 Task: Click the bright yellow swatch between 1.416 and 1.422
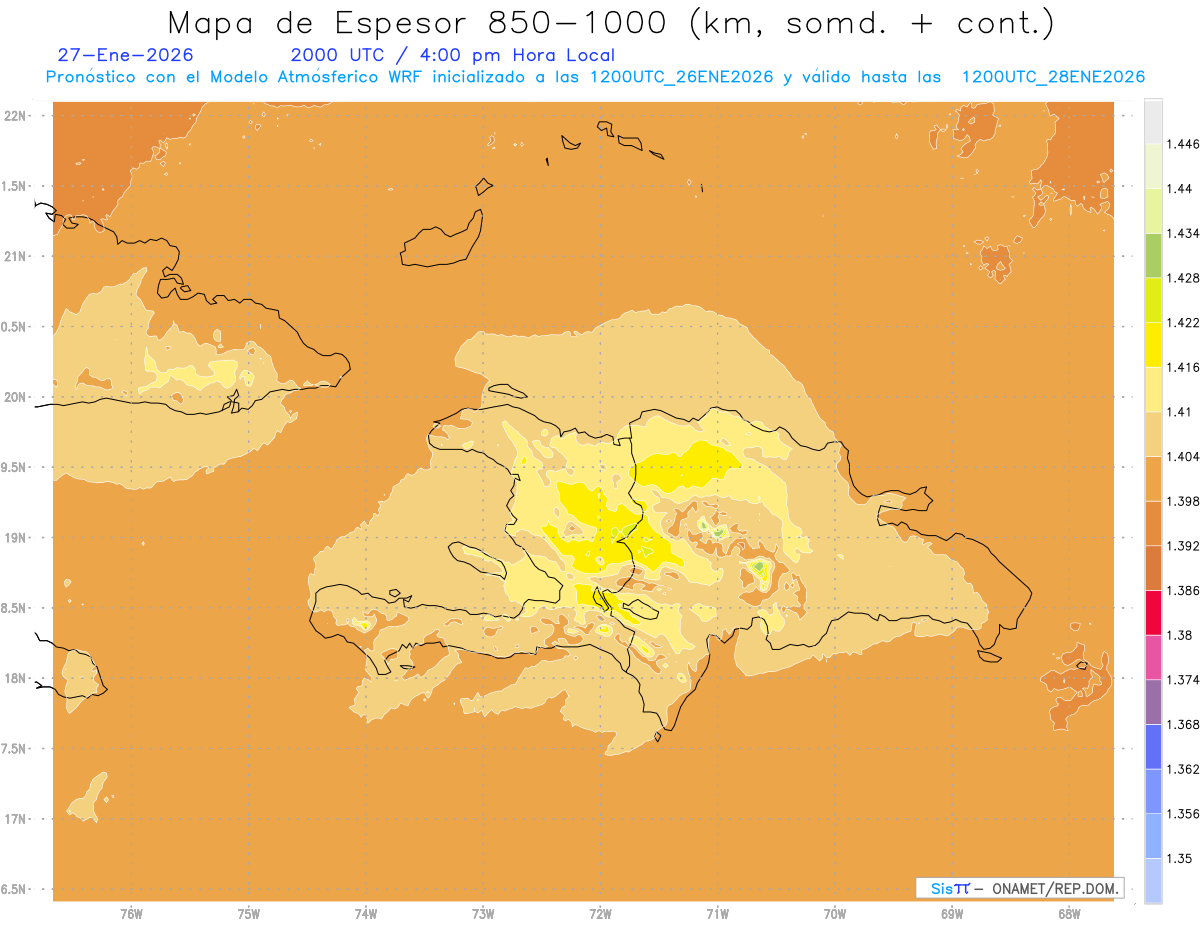tap(1153, 344)
